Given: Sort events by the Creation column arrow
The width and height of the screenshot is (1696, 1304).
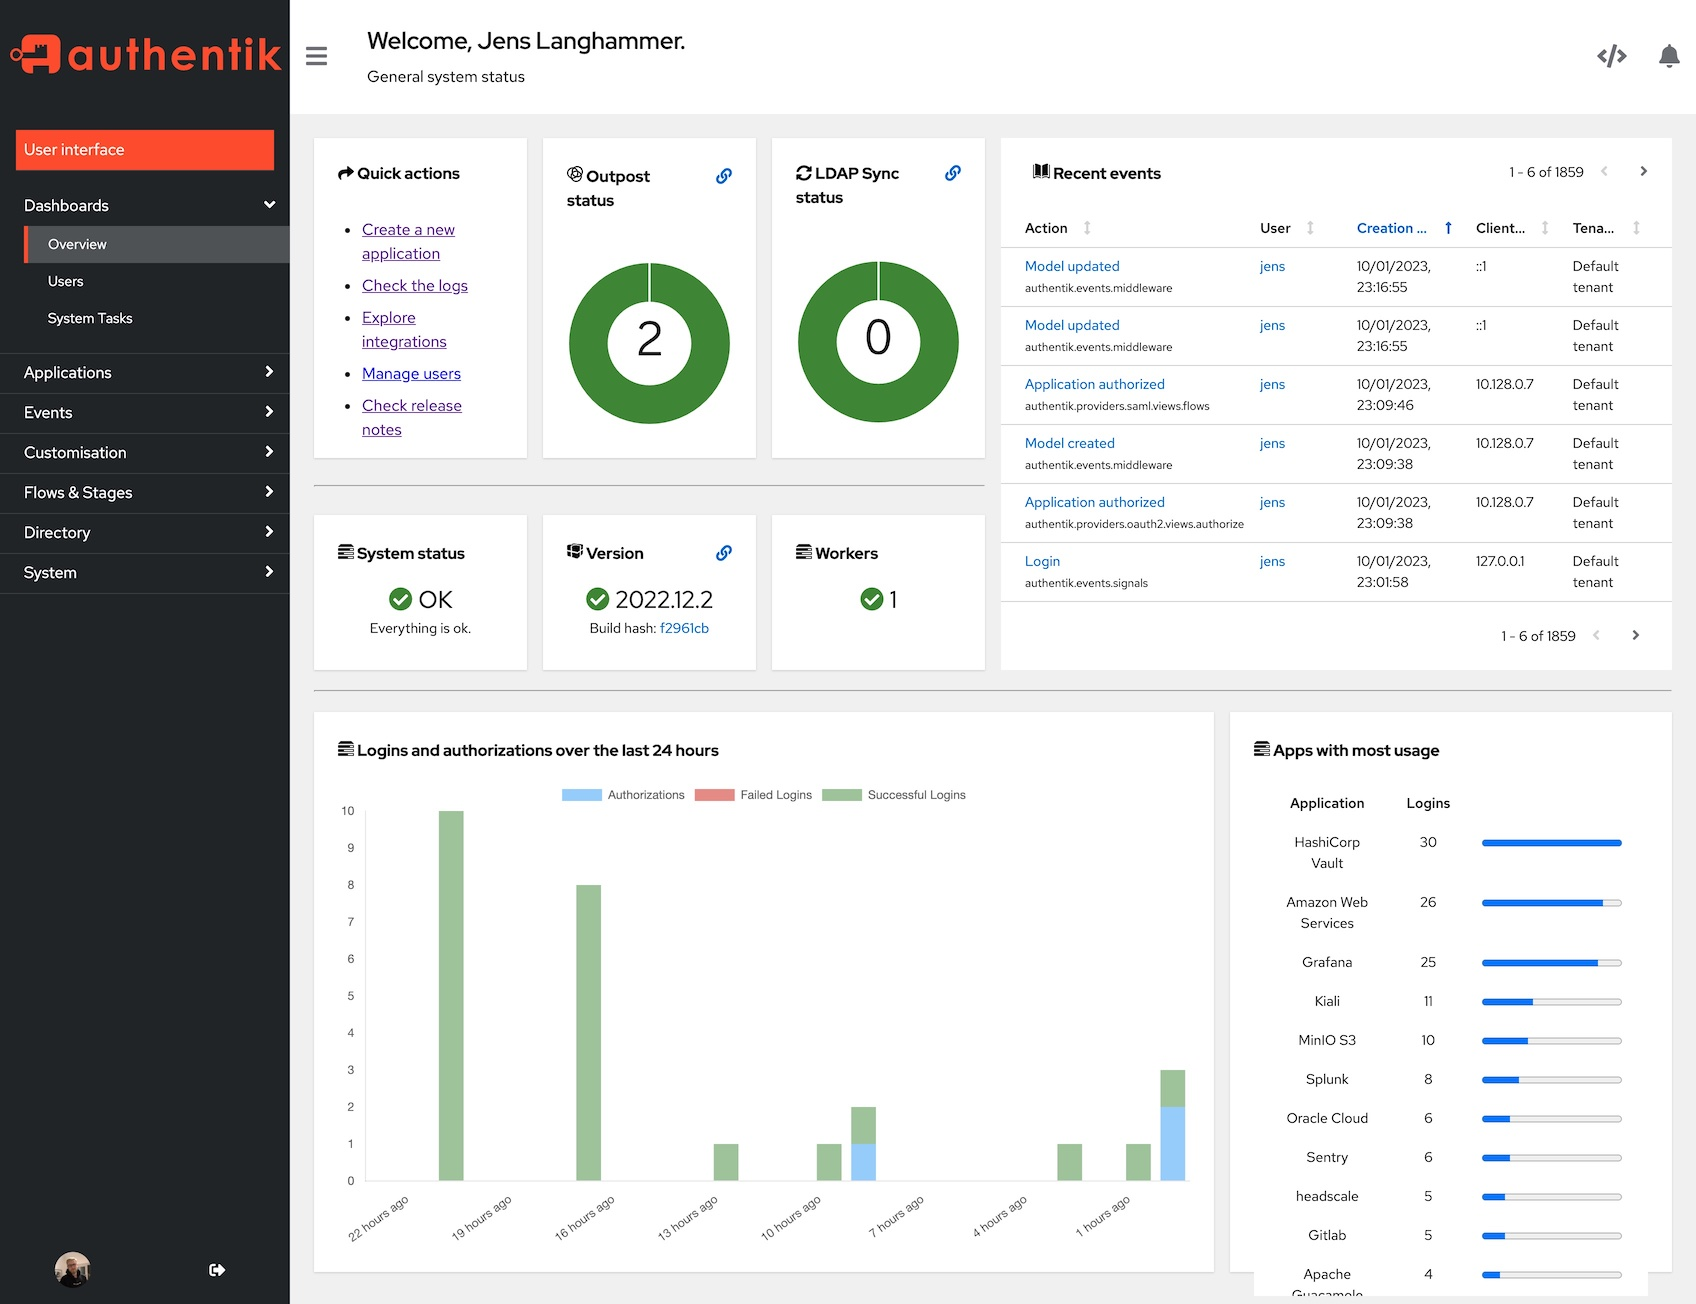Looking at the screenshot, I should (x=1448, y=228).
